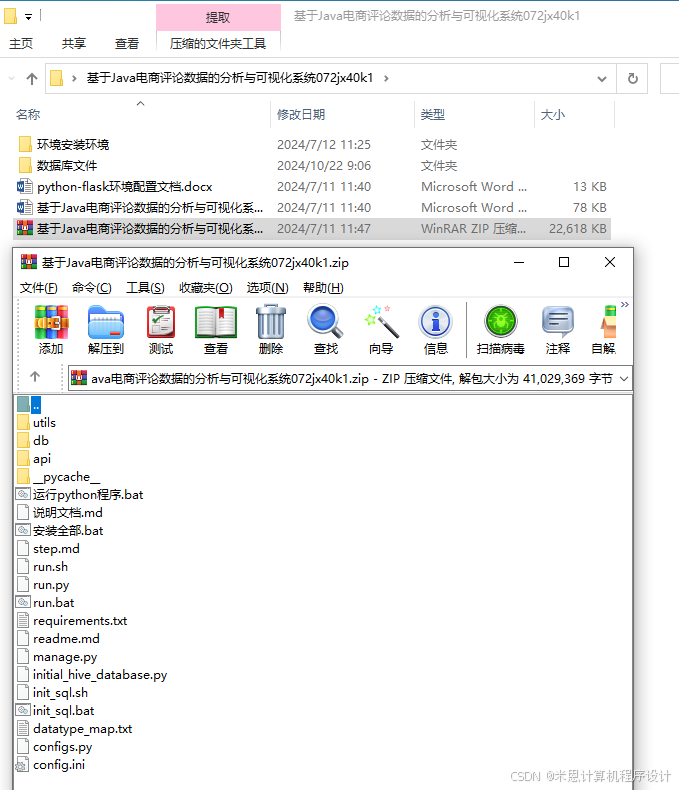Click the Delete (删除) trash icon

coord(271,330)
